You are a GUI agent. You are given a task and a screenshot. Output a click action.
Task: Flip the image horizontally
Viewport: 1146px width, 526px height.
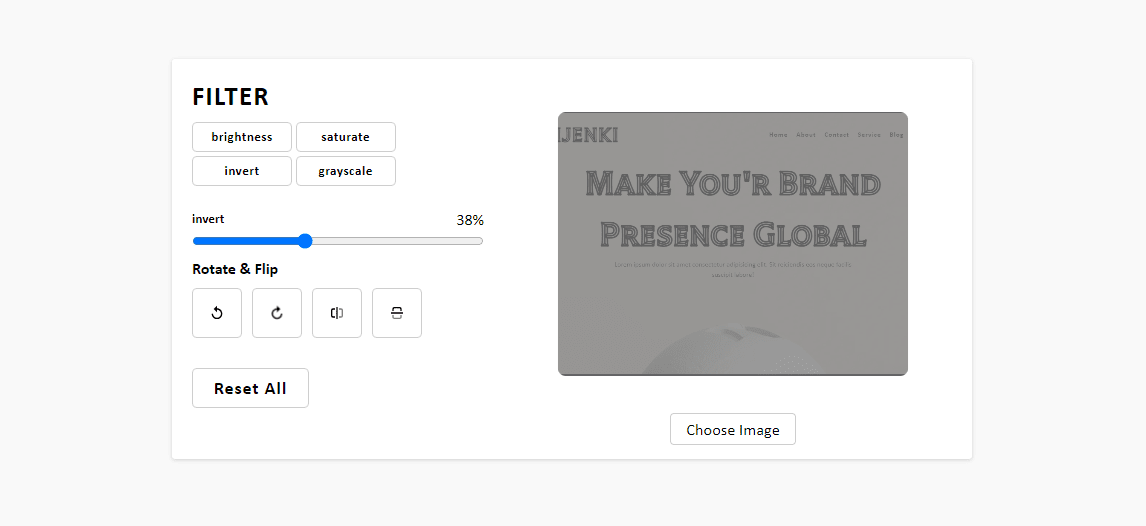tap(337, 313)
